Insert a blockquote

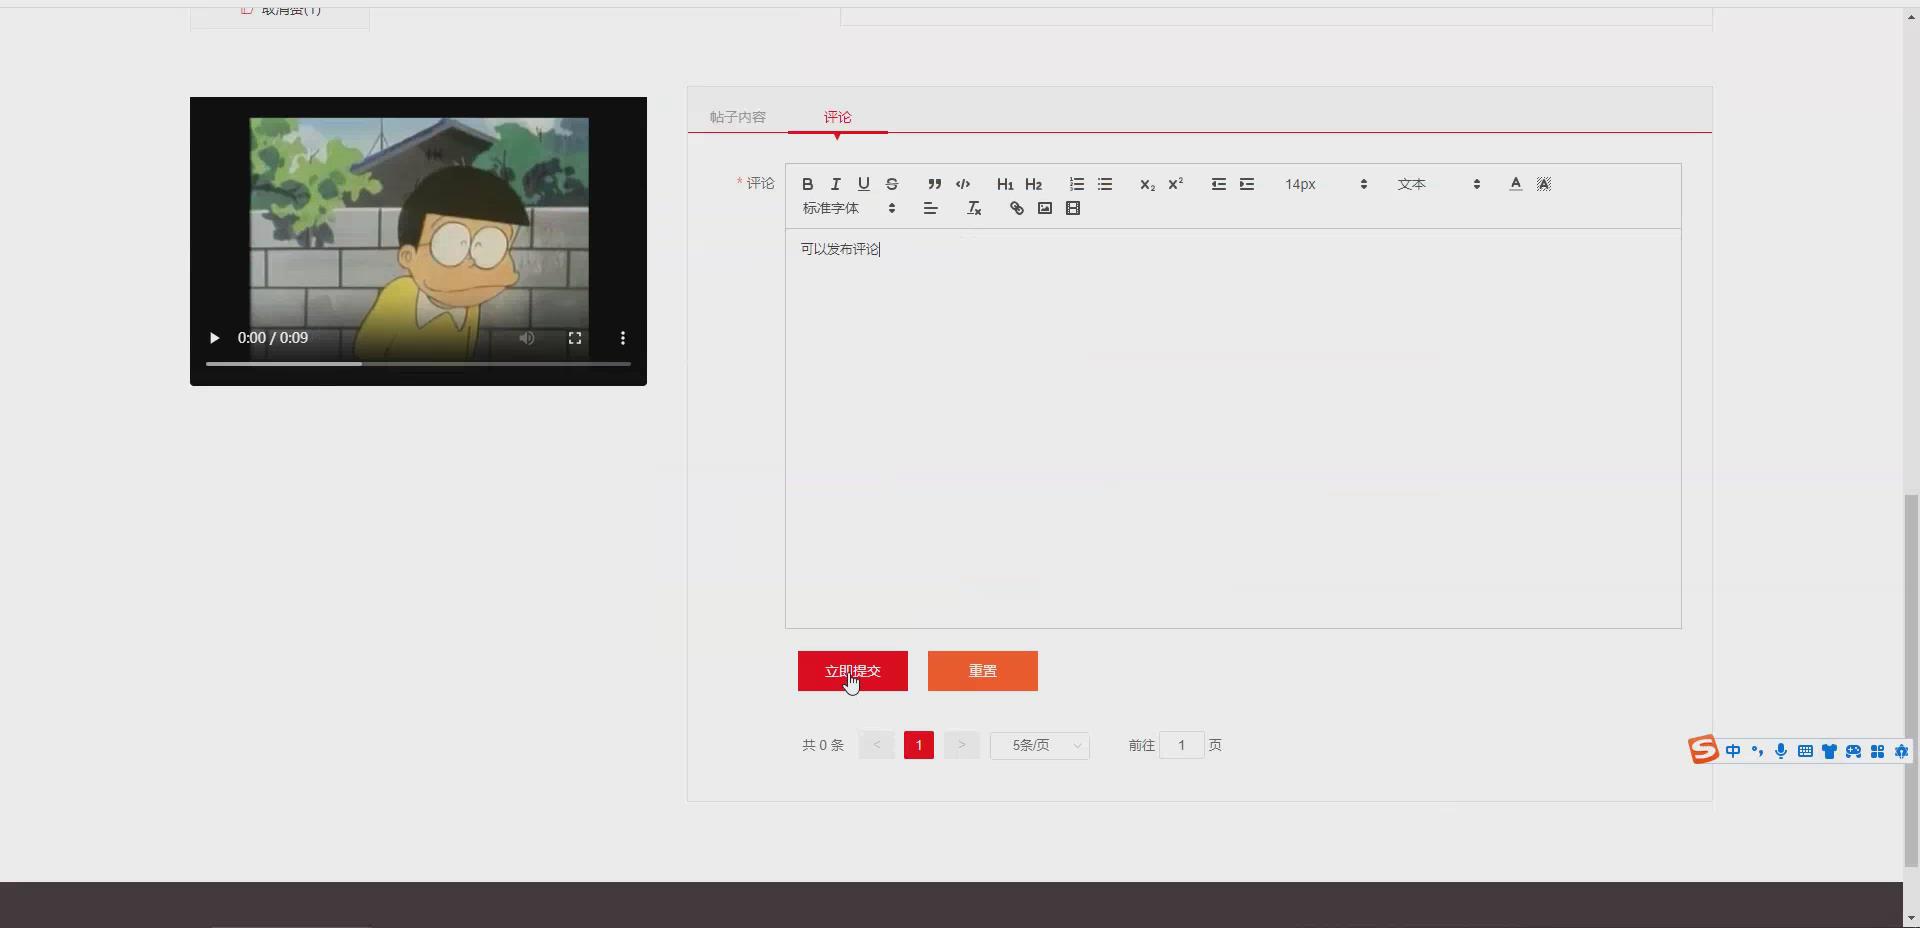934,184
